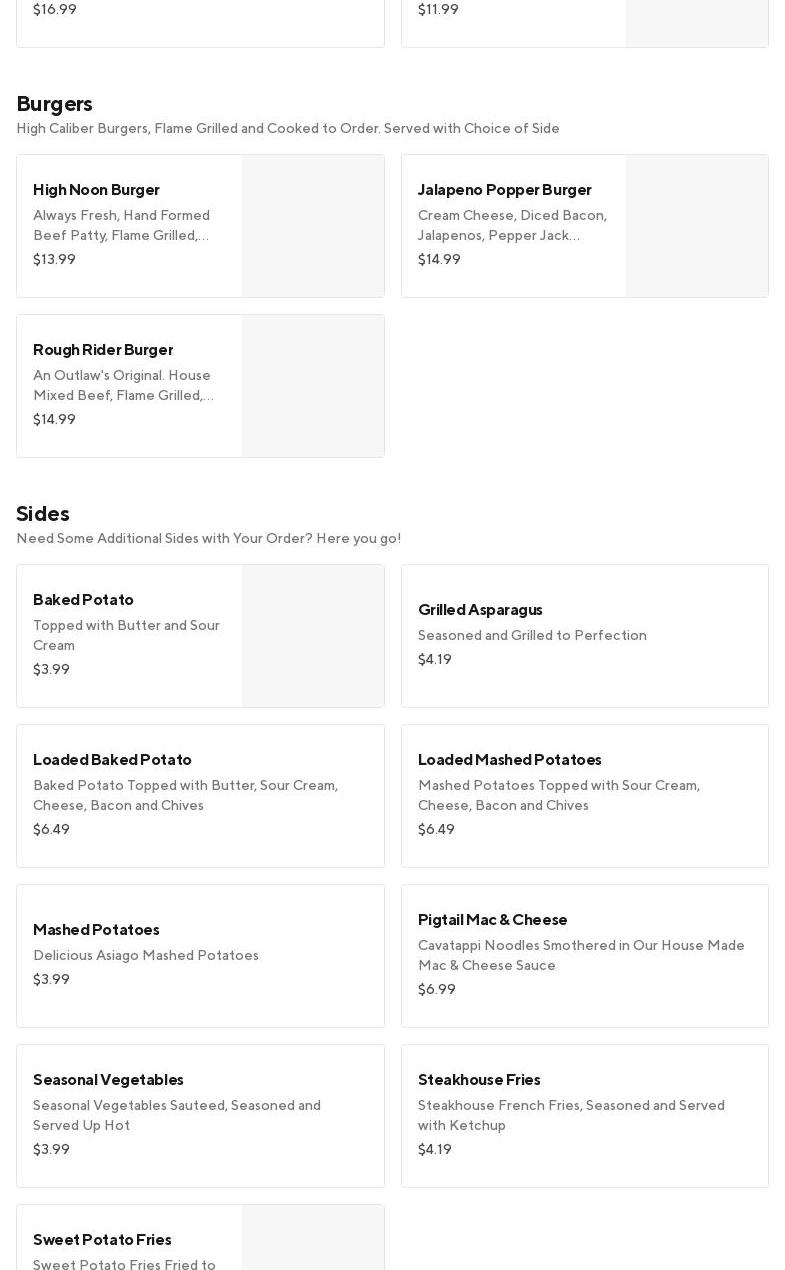785x1270 pixels.
Task: Click the Sweet Potato Fries image placeholder
Action: click(313, 1240)
